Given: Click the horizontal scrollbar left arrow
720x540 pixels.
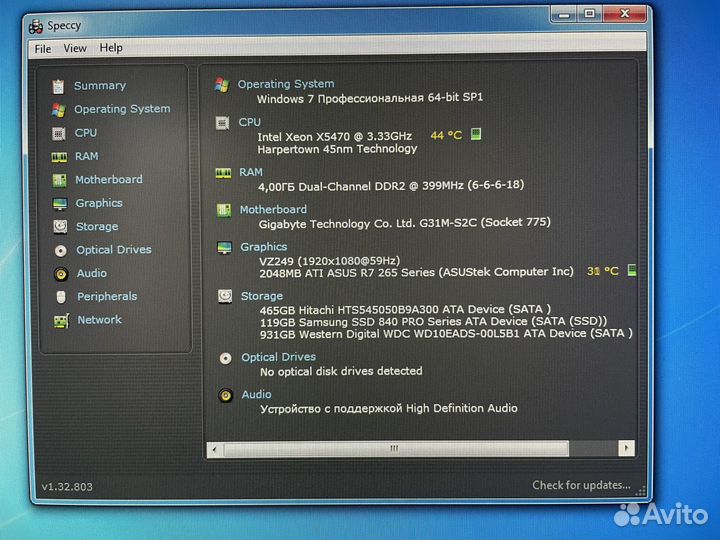Looking at the screenshot, I should point(215,449).
